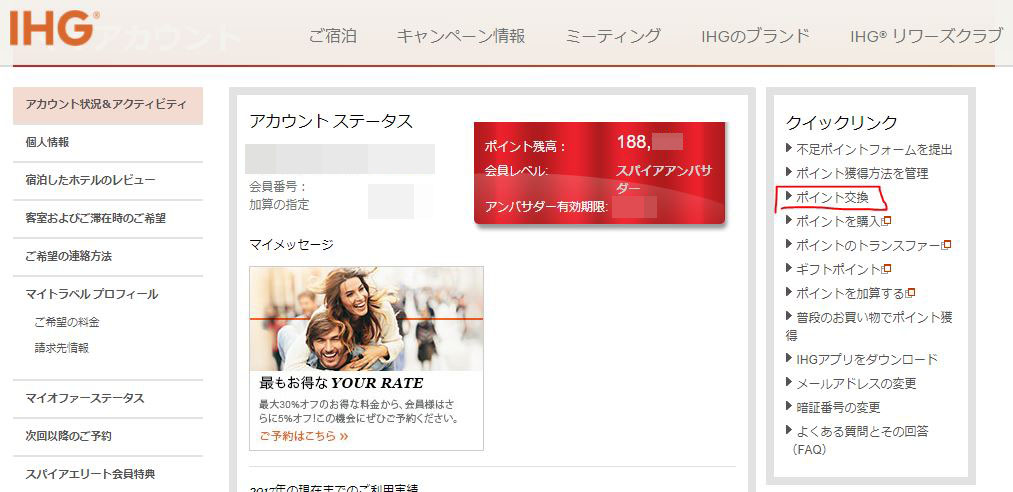Image resolution: width=1013 pixels, height=492 pixels.
Task: Click the 加算の指定 label
Action: pos(279,205)
